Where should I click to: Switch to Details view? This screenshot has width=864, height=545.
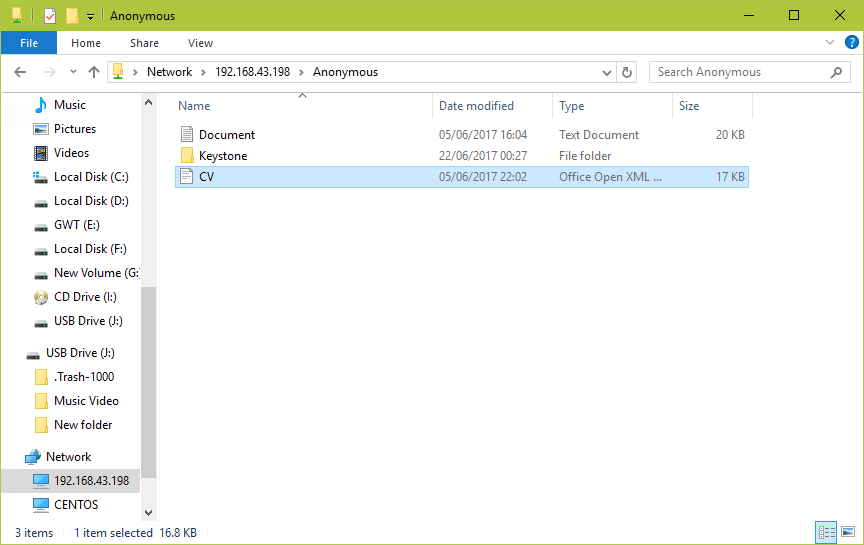pos(826,532)
